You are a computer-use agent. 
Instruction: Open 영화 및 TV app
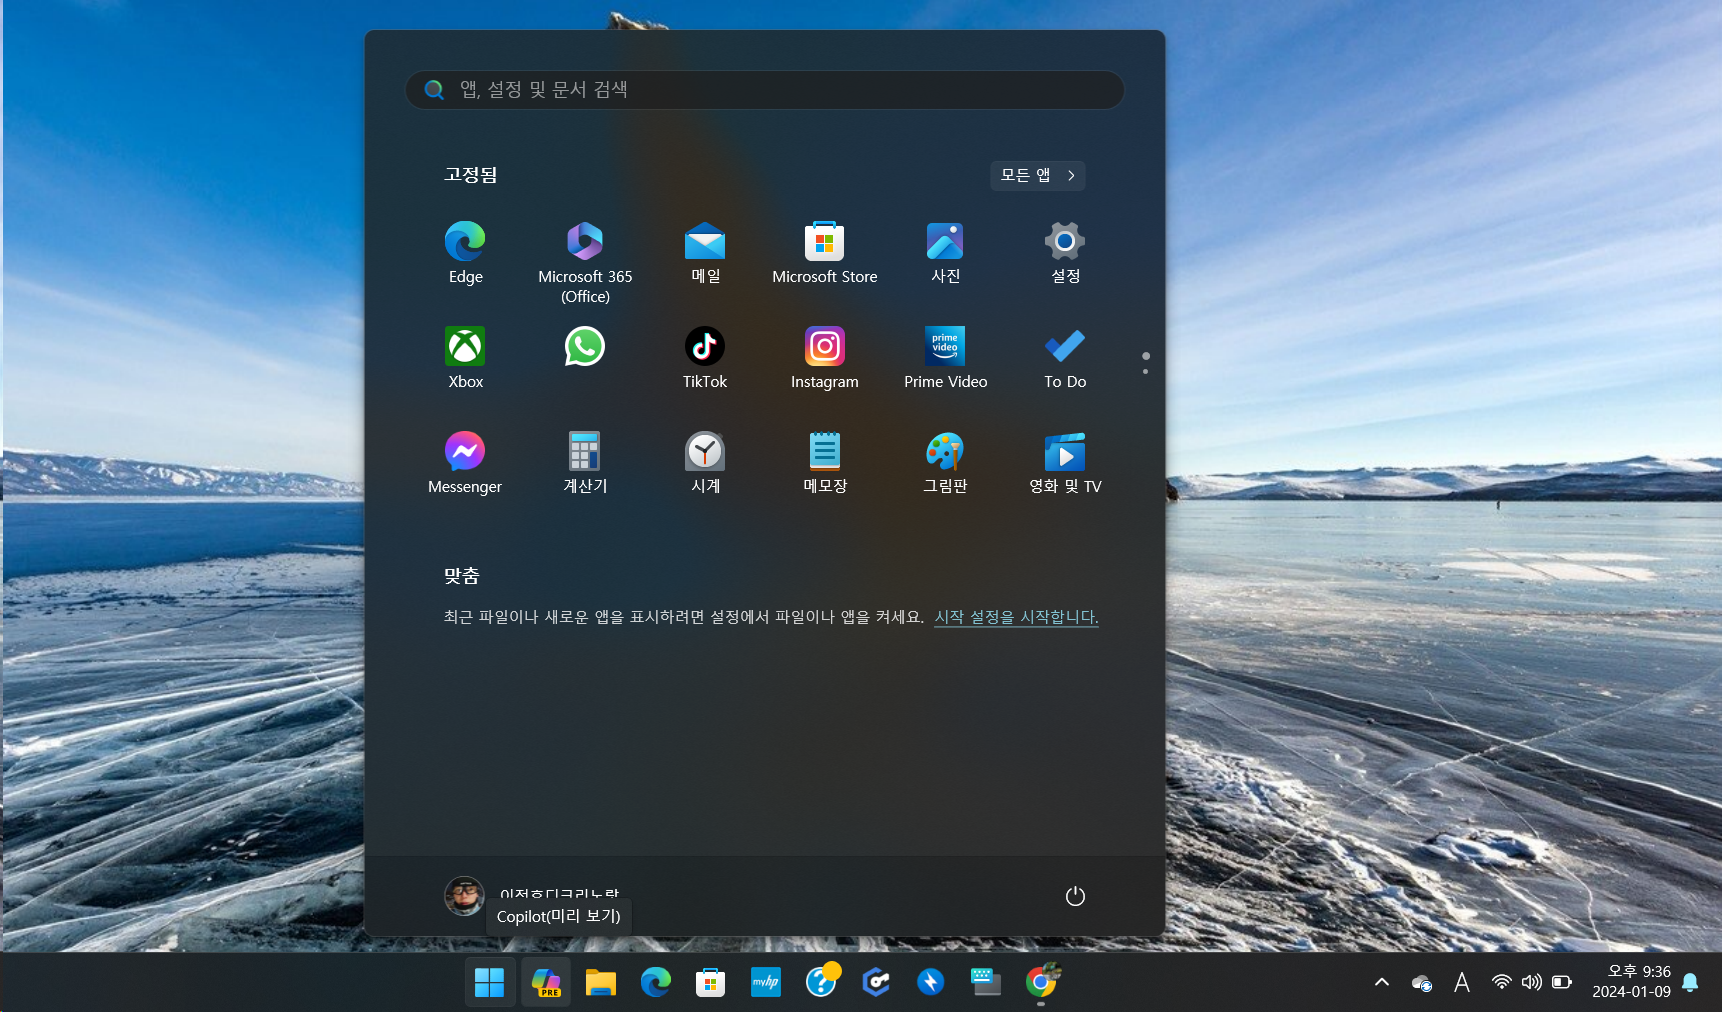(x=1065, y=463)
